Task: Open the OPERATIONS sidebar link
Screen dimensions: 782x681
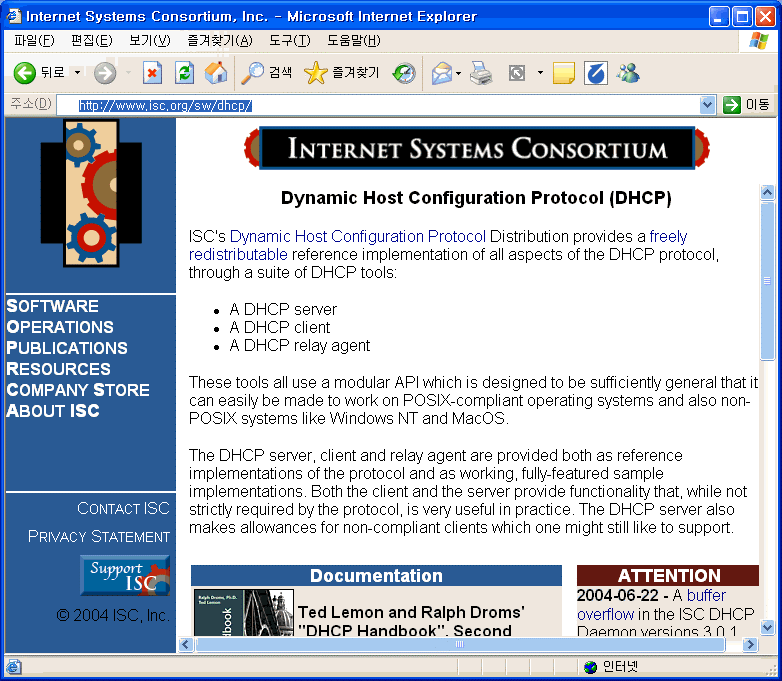Action: [60, 327]
